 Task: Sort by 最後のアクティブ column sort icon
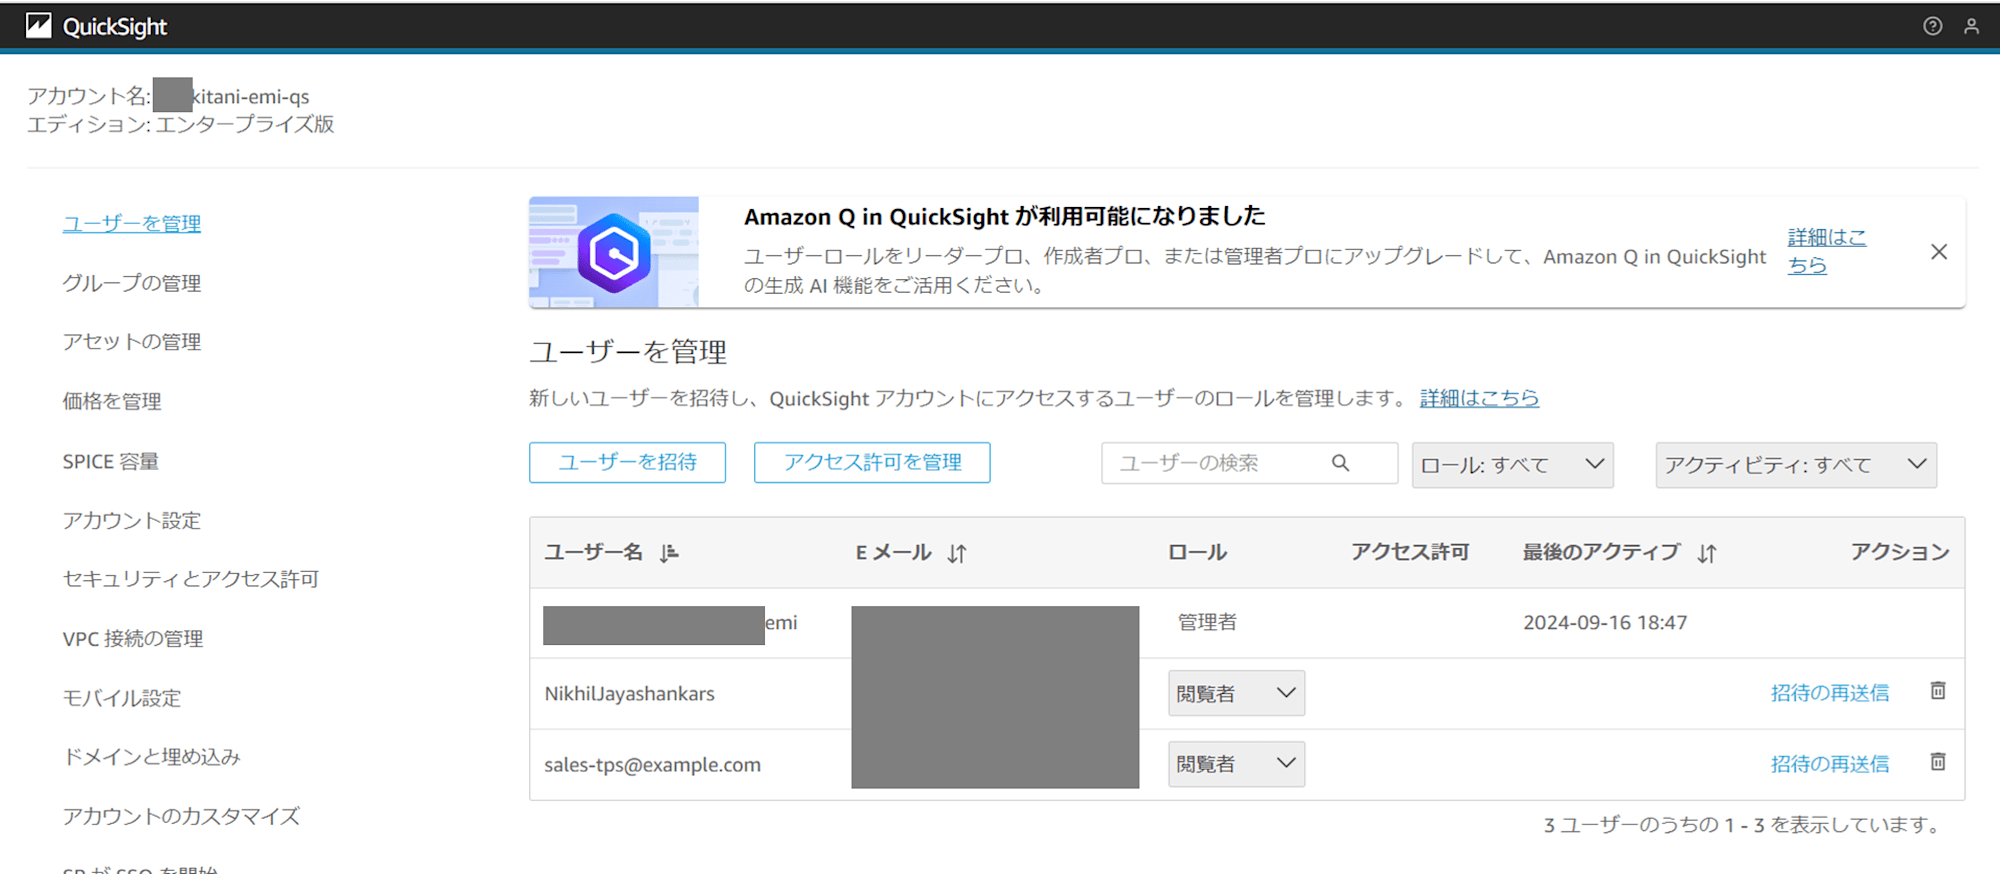pyautogui.click(x=1707, y=553)
